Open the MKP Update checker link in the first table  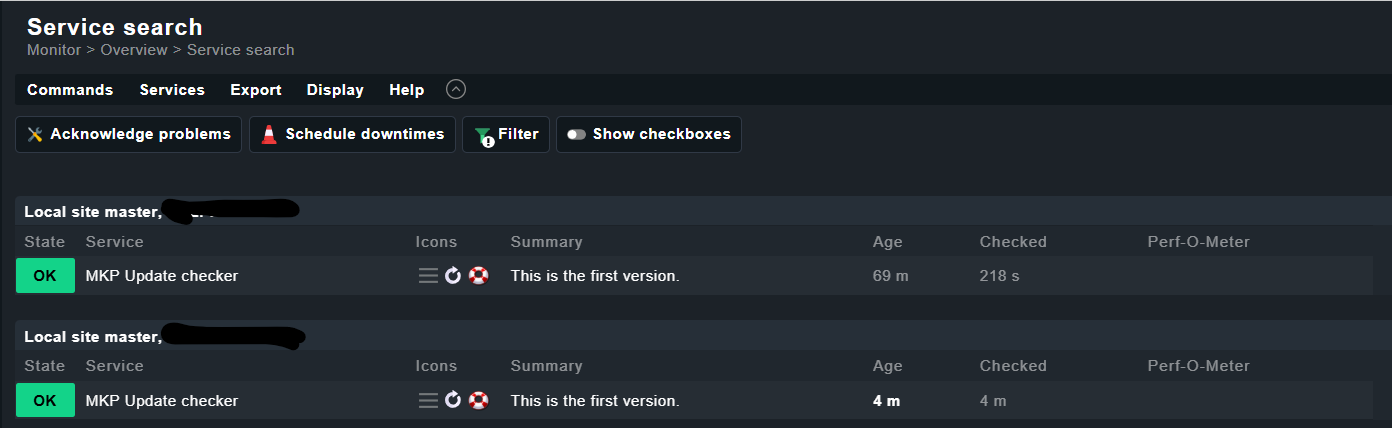[162, 276]
